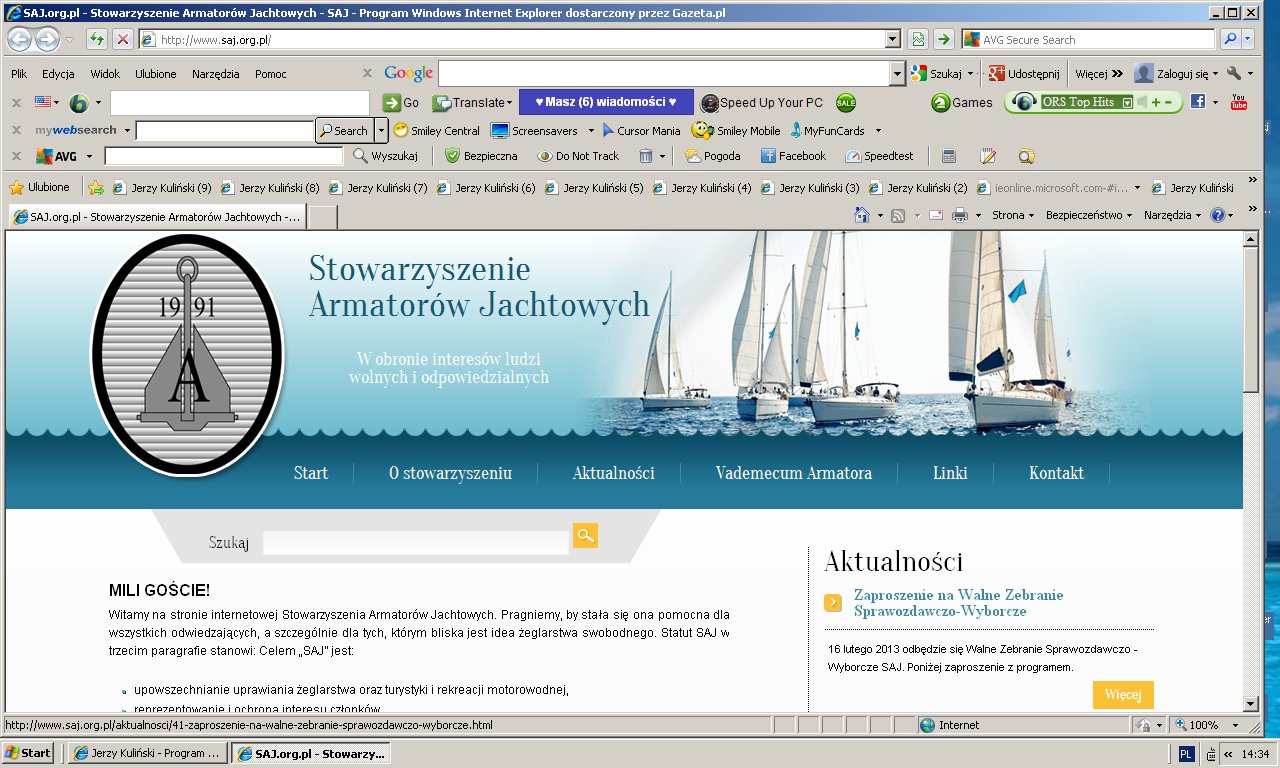Open the zoom level 100% dropdown
1280x768 pixels.
point(1235,725)
